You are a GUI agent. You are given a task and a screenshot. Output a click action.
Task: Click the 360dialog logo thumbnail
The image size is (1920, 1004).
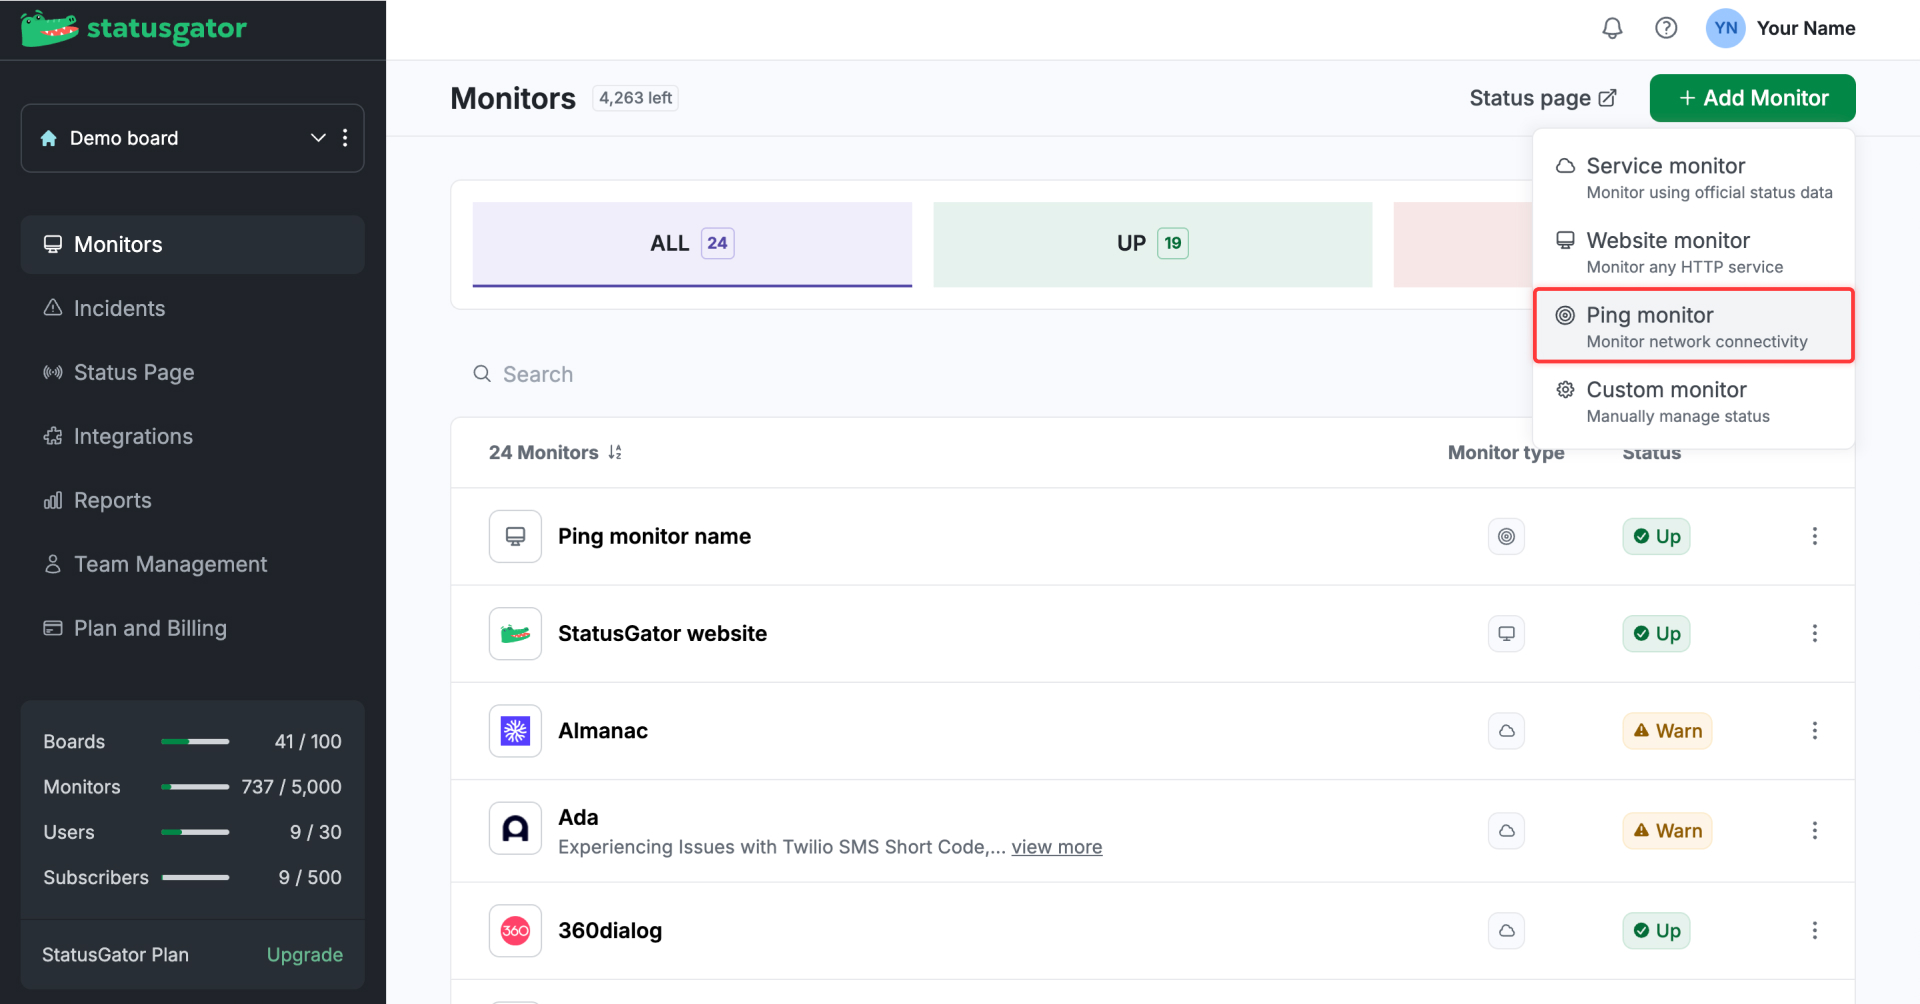point(515,931)
